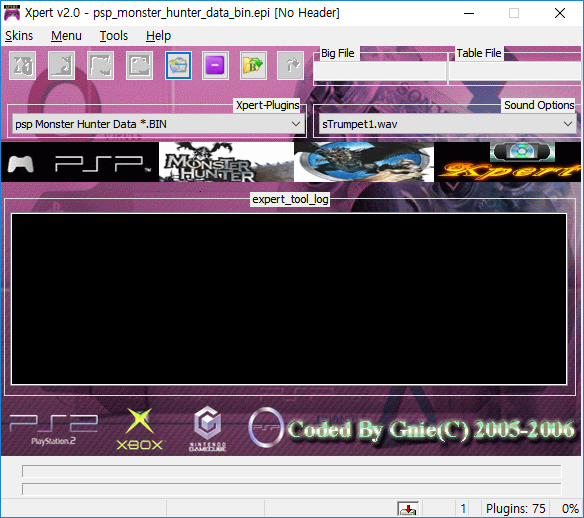Click the upper progress bar
The width and height of the screenshot is (584, 518).
pyautogui.click(x=292, y=471)
